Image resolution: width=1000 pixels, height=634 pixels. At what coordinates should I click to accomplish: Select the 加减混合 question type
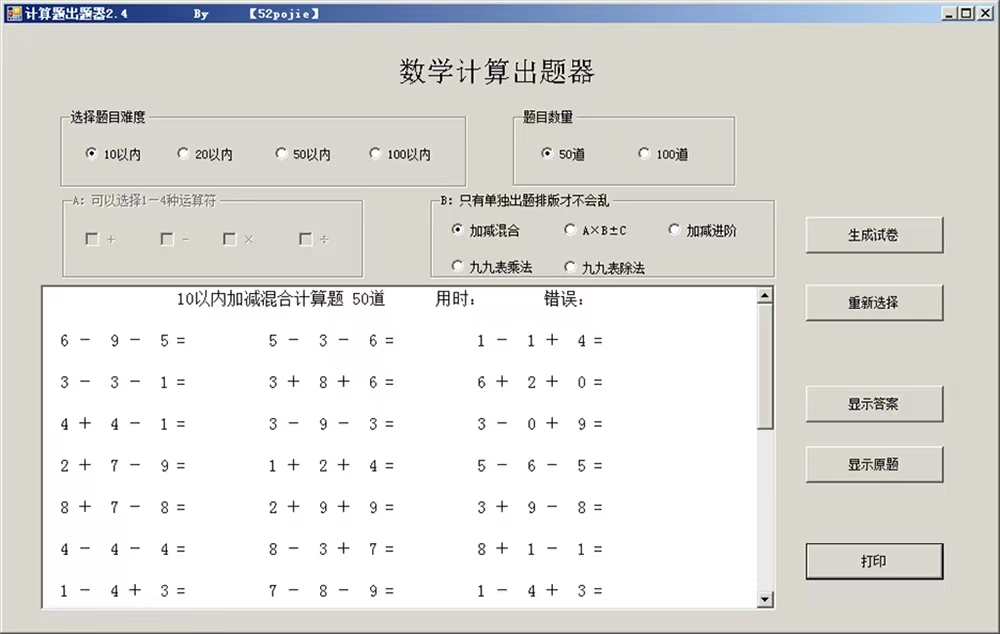pyautogui.click(x=457, y=230)
